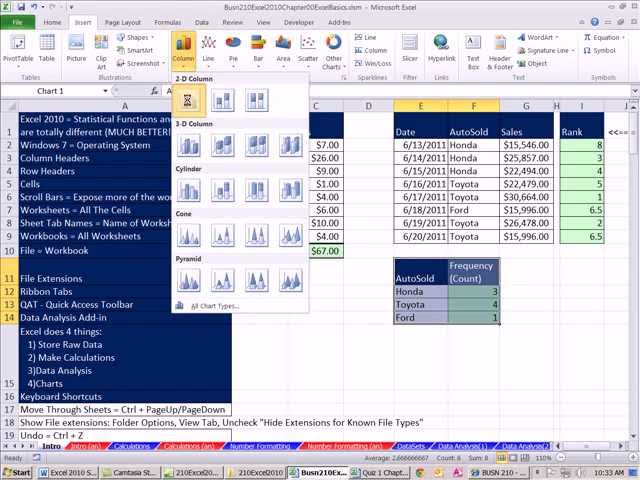Select the 3-D Column chart, last in row
Viewport: 640px width, 480px height.
pos(291,145)
